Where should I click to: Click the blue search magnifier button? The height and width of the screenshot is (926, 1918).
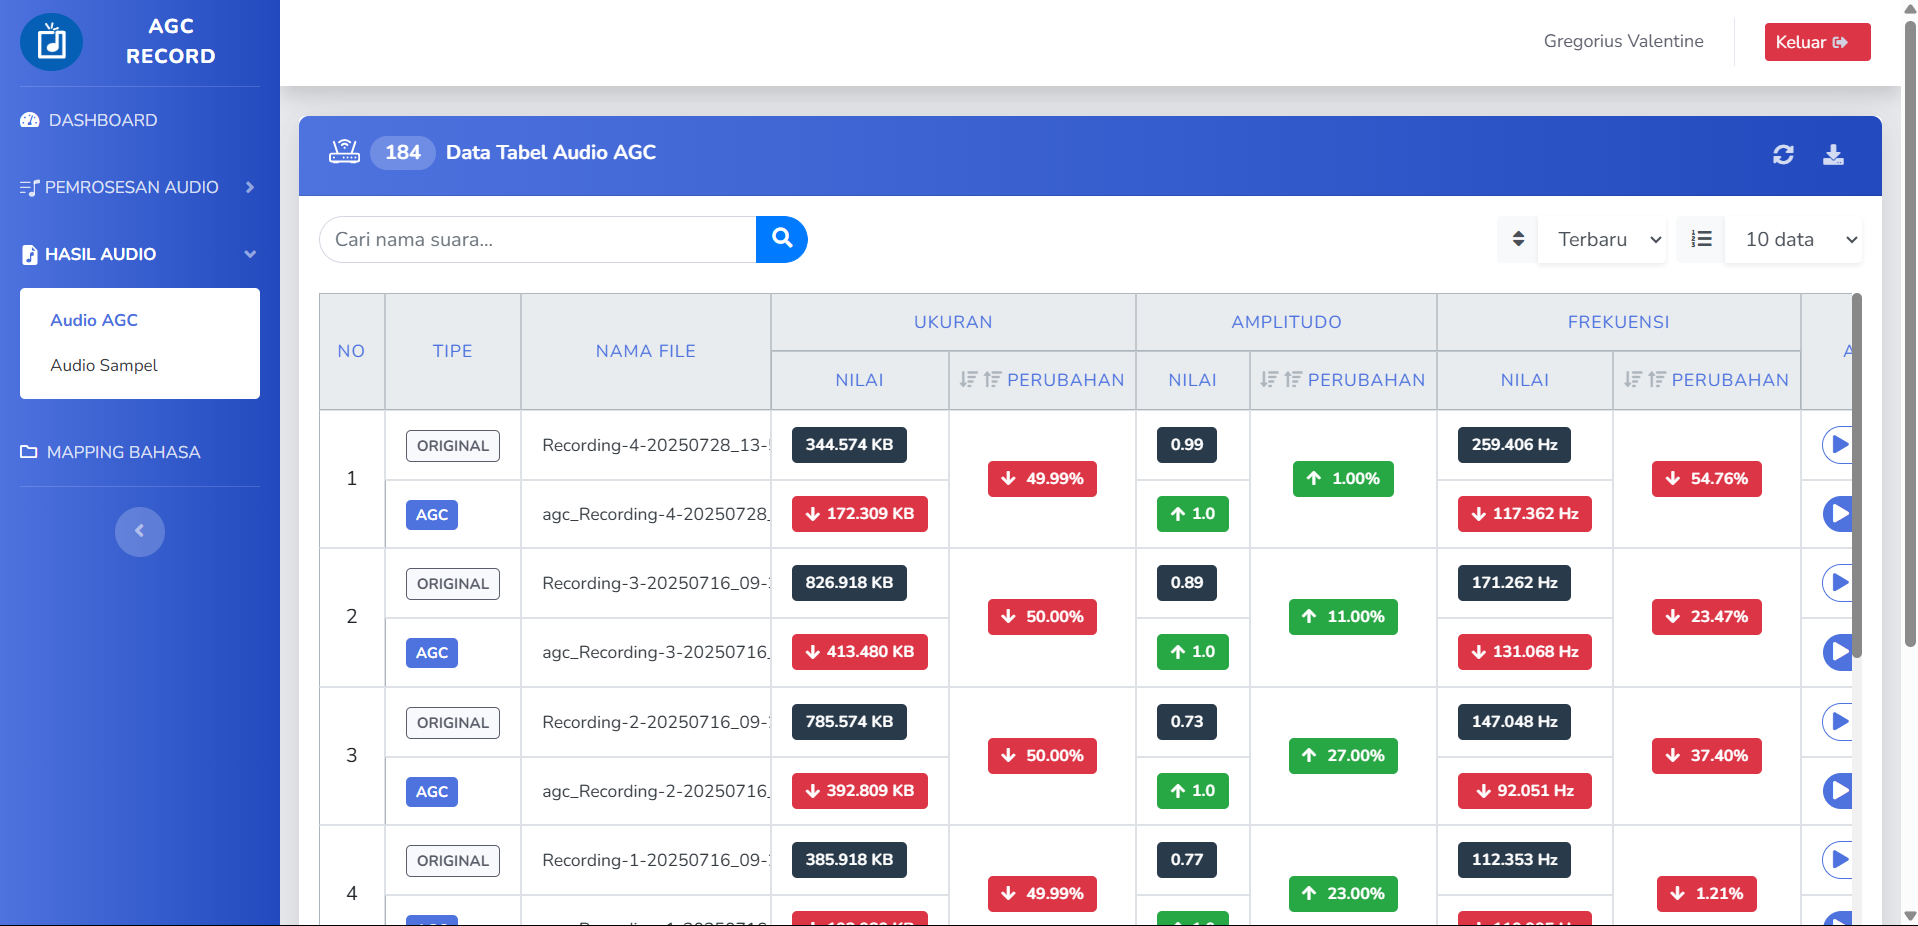click(782, 239)
